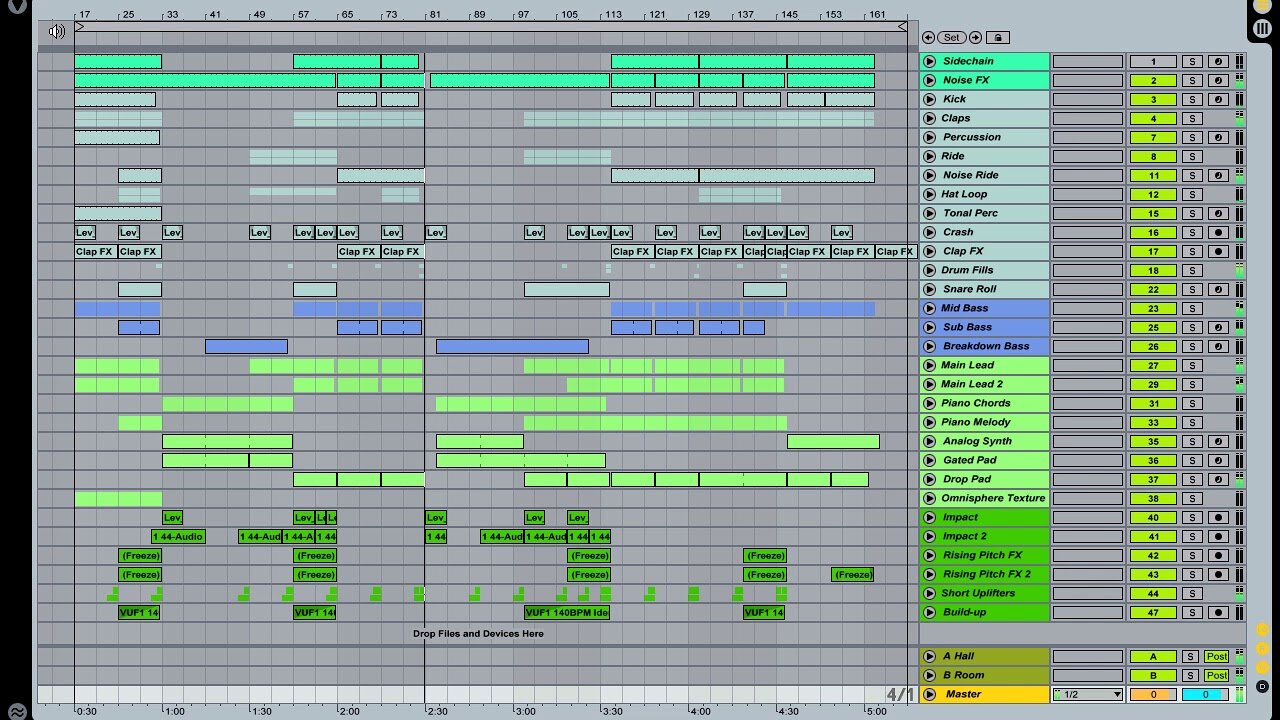The width and height of the screenshot is (1280, 720).
Task: Arm the Analog Synth track
Action: click(x=1217, y=441)
